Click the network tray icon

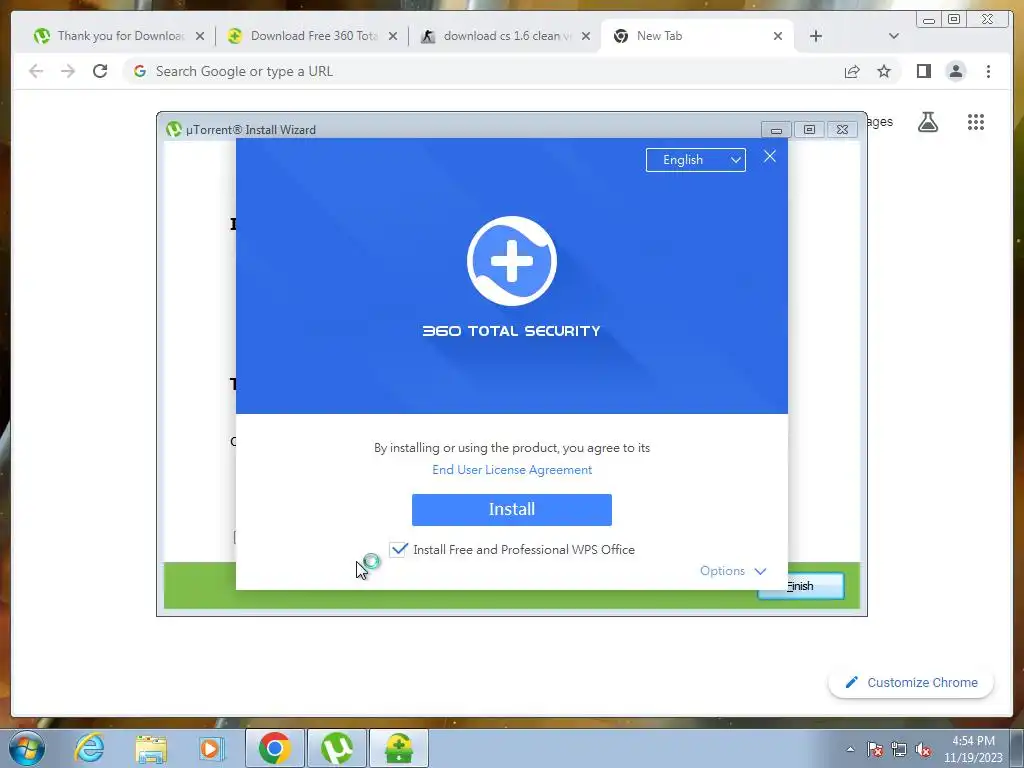tap(899, 749)
